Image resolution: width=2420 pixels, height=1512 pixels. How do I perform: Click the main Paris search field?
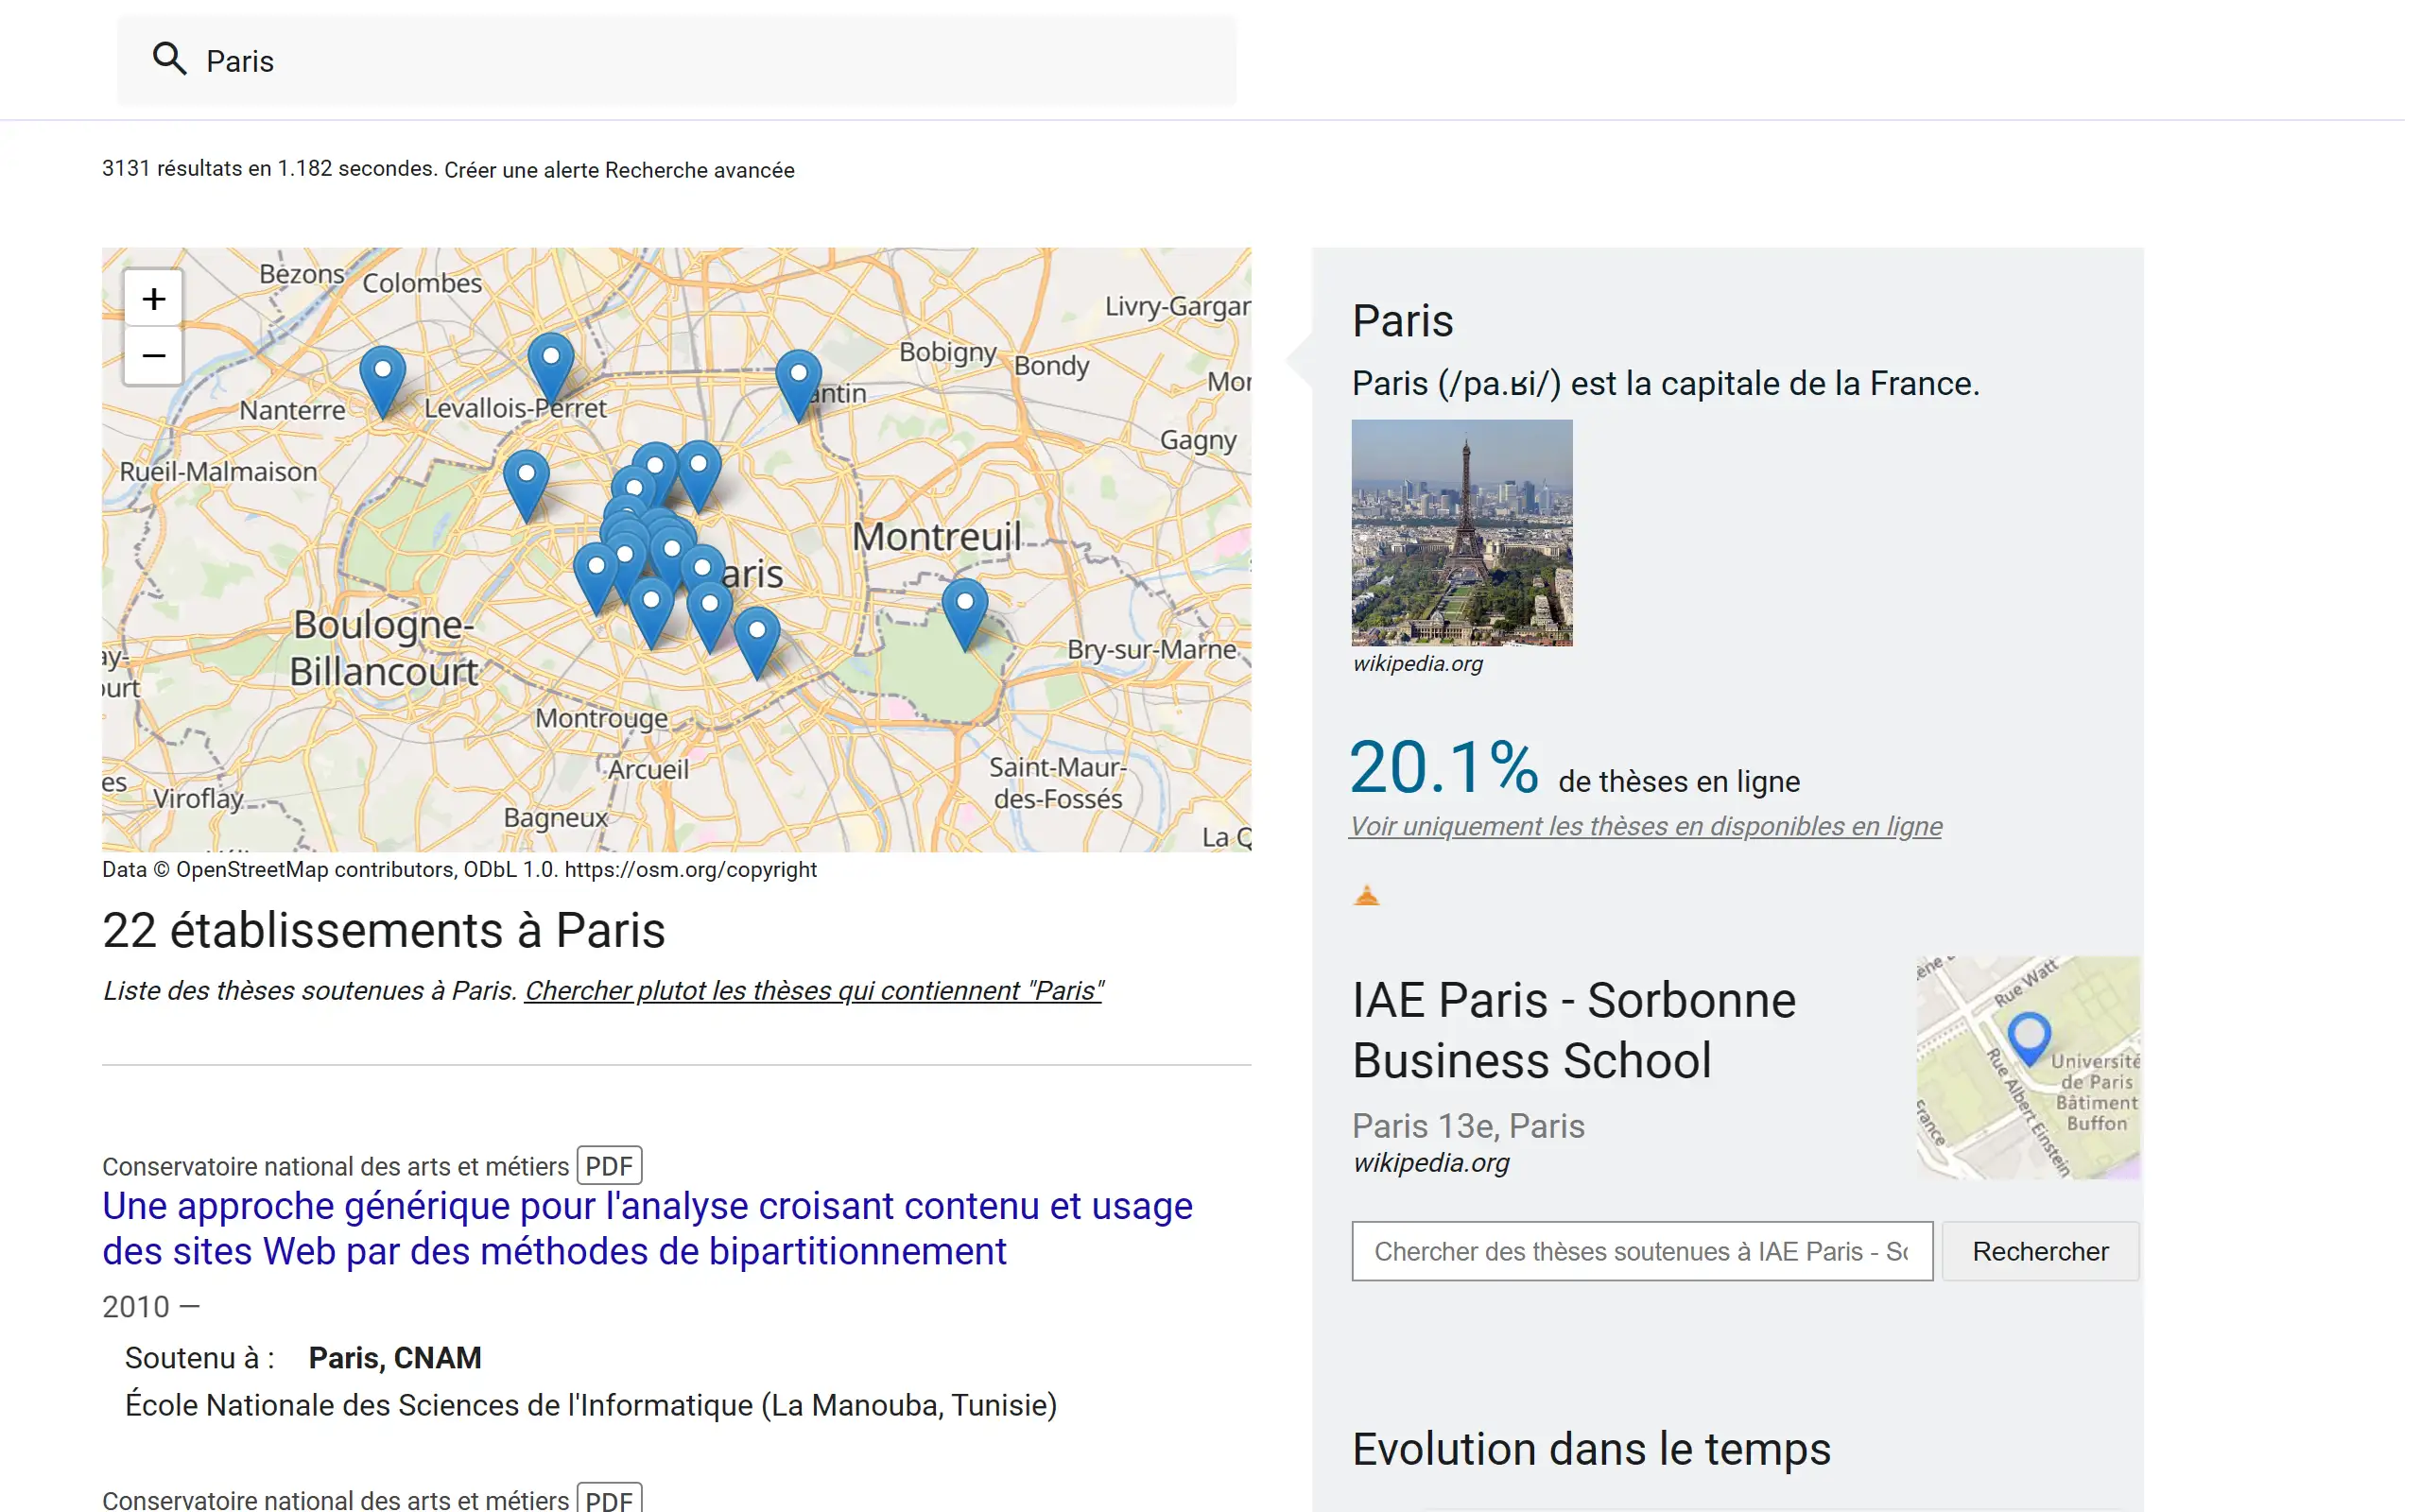tap(700, 61)
